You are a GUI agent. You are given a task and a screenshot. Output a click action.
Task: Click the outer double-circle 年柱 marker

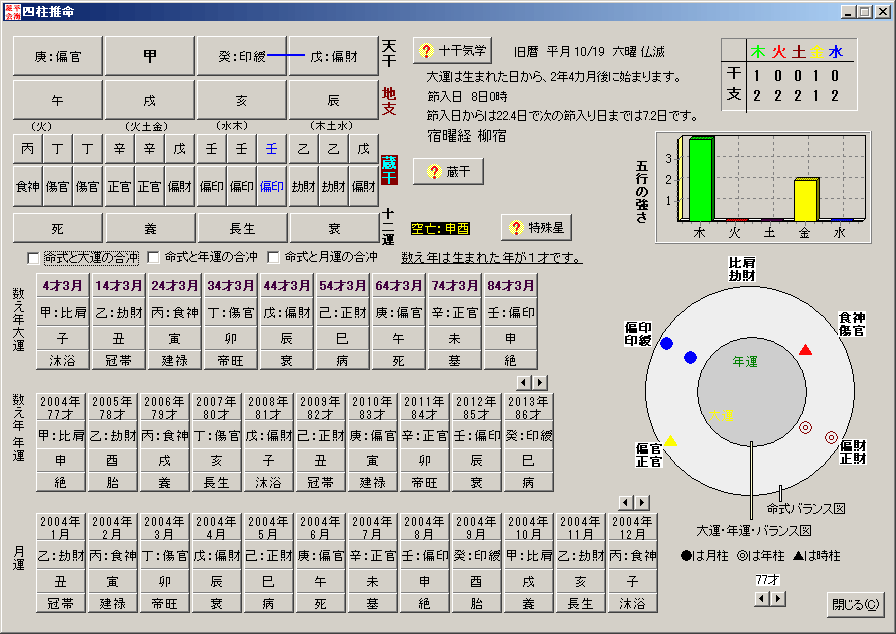coord(831,438)
